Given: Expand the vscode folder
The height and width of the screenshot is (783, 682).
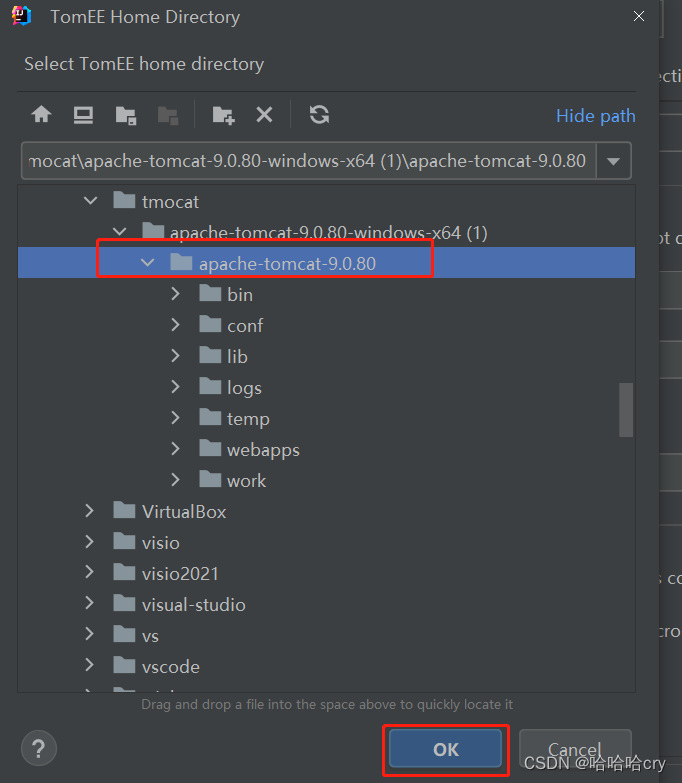Looking at the screenshot, I should (x=89, y=665).
